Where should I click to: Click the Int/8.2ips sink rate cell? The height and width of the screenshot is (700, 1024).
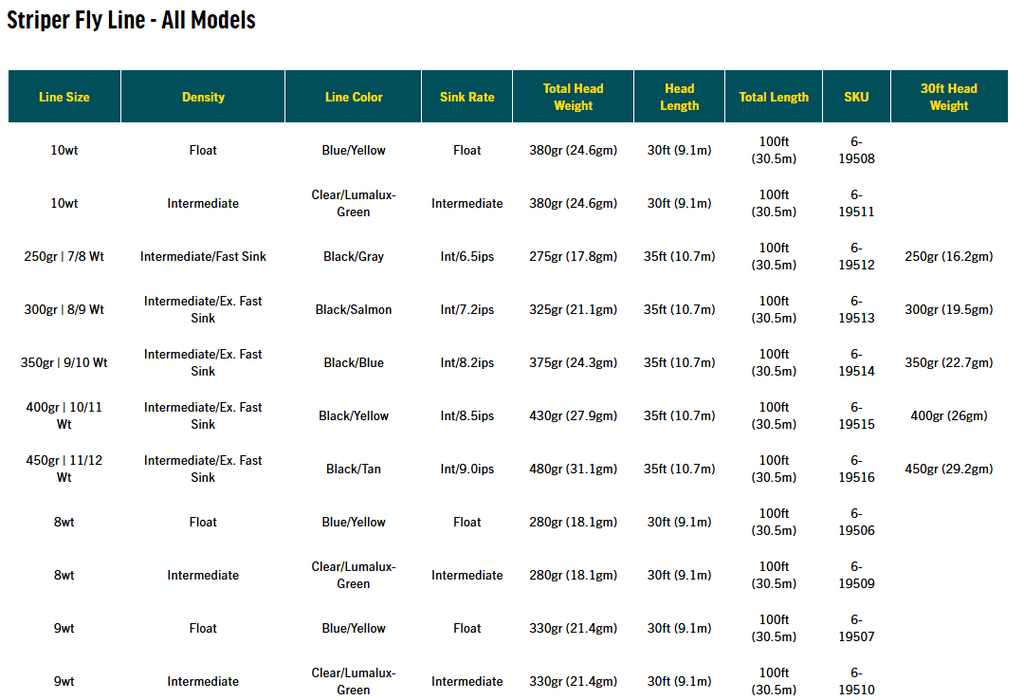point(467,362)
